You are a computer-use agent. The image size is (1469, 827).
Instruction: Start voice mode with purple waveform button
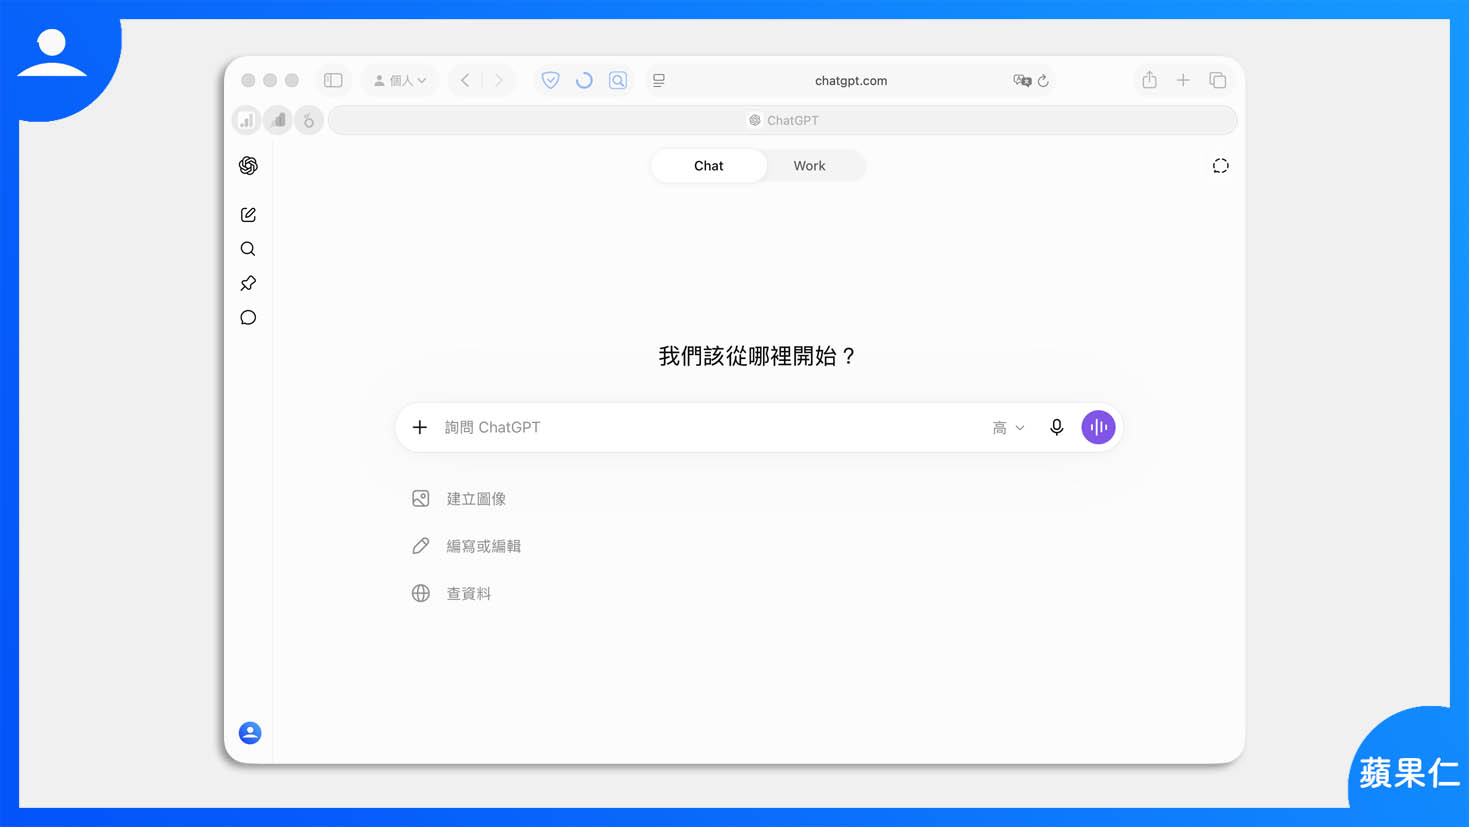[1098, 427]
